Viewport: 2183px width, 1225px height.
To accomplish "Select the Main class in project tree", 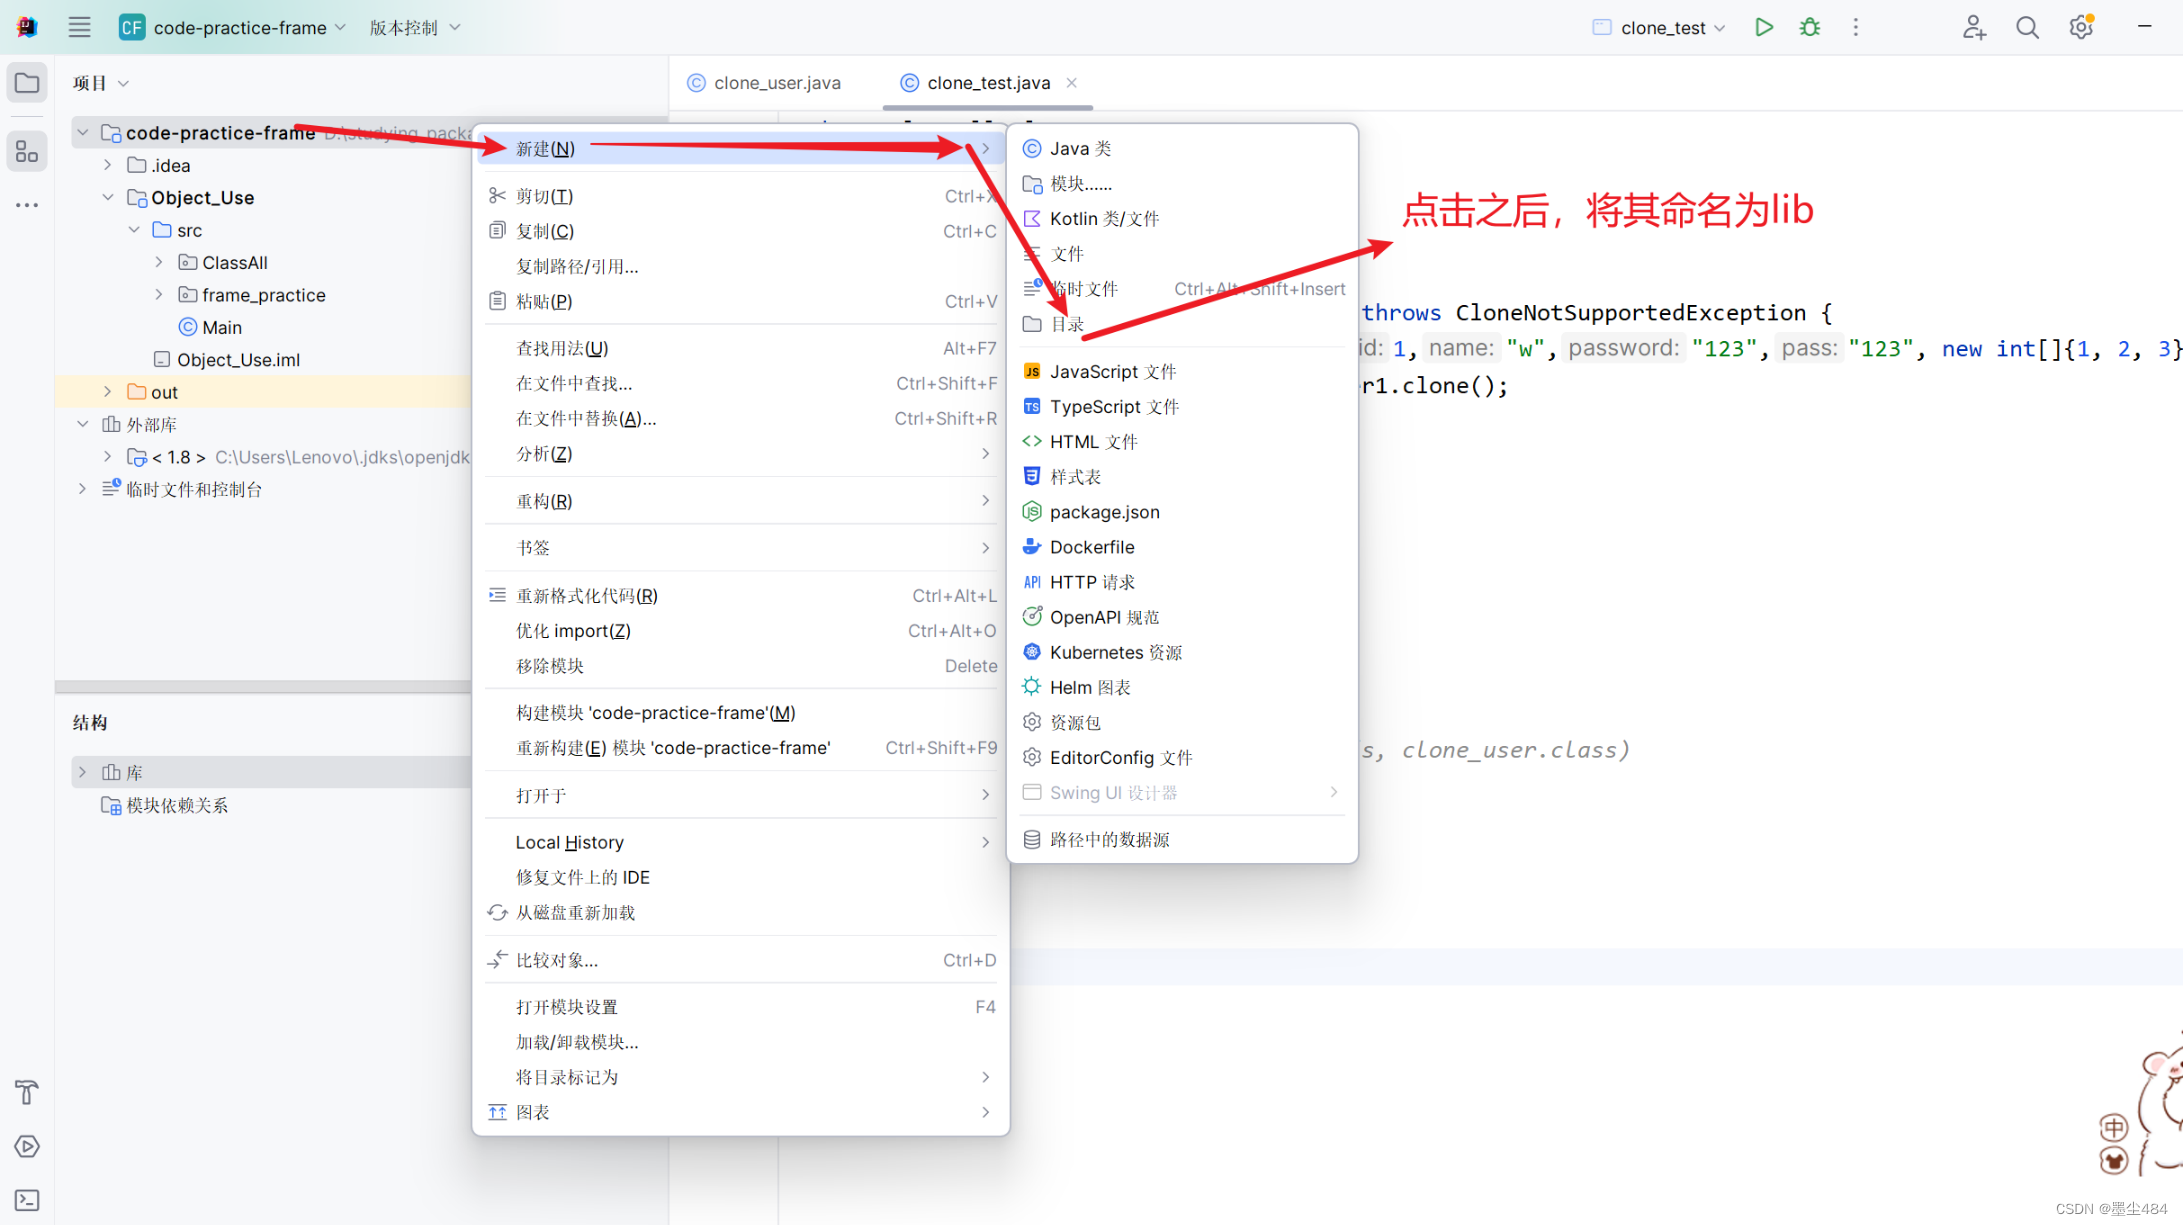I will [x=221, y=327].
